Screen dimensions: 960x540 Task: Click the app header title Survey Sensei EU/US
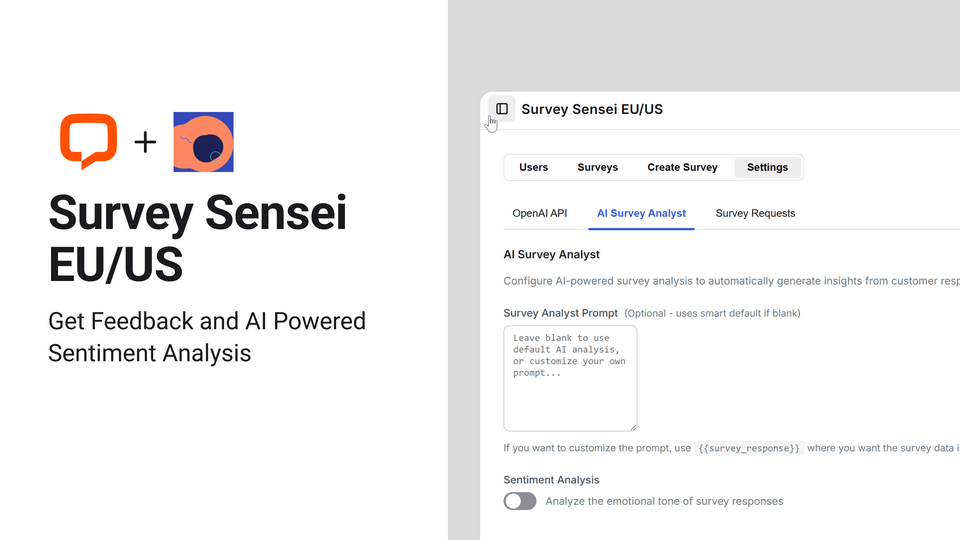(591, 109)
